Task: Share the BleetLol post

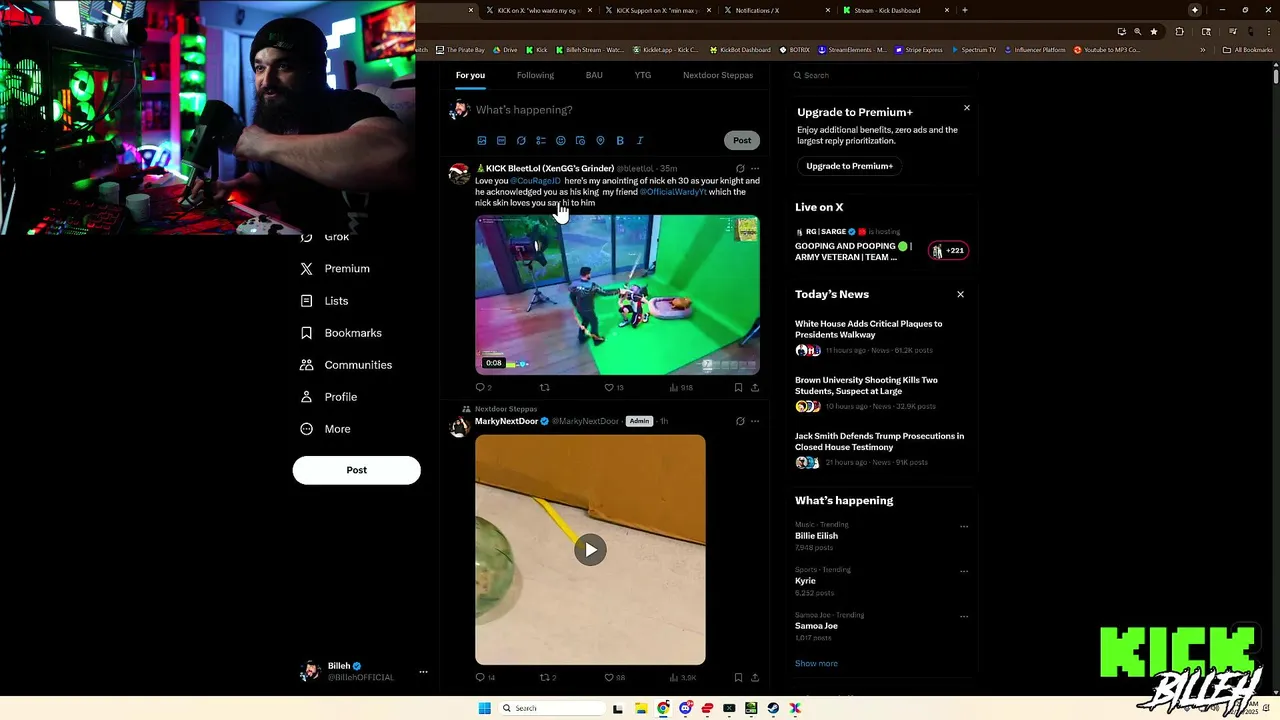Action: (x=755, y=388)
